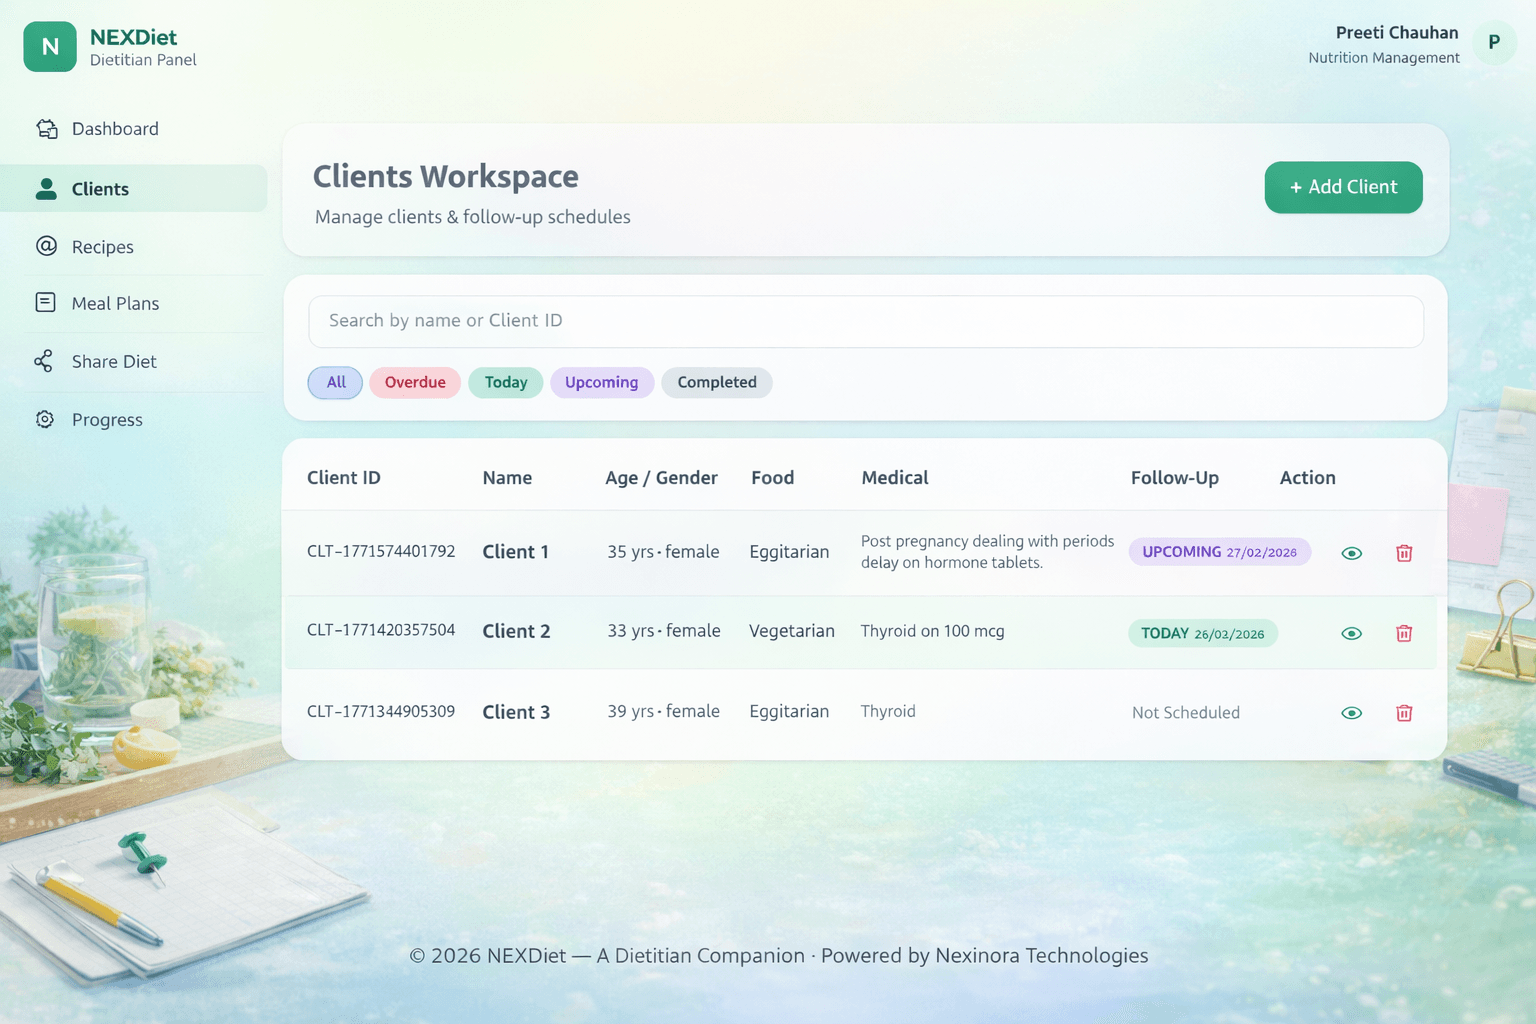Viewport: 1536px width, 1024px height.
Task: Click the NEXDiet logo icon
Action: point(50,47)
